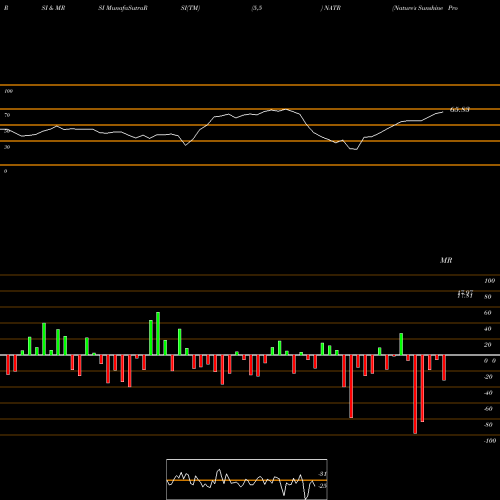Click the MR axis label 60
This screenshot has height=500, width=500.
[x=487, y=313]
